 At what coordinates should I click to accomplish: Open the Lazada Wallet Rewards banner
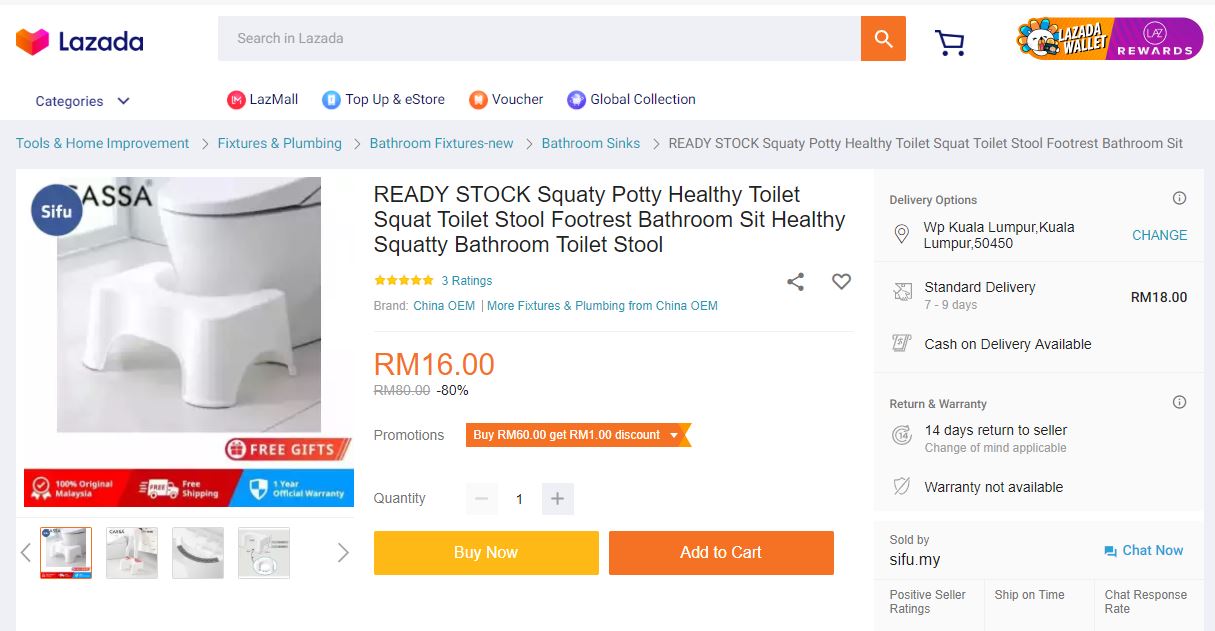point(1108,39)
